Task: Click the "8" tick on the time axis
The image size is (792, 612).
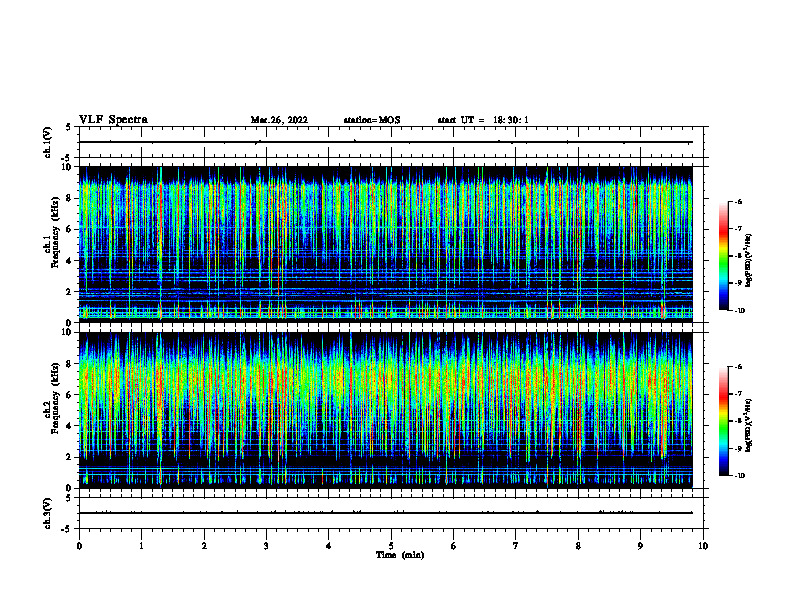Action: pyautogui.click(x=578, y=546)
